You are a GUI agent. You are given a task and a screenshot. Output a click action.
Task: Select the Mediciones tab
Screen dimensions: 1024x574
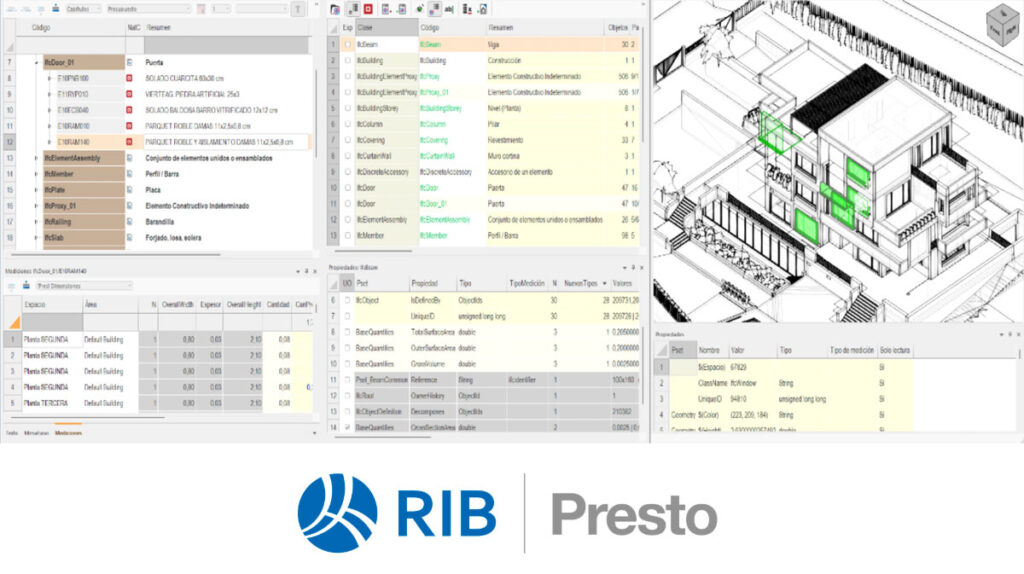pos(68,433)
